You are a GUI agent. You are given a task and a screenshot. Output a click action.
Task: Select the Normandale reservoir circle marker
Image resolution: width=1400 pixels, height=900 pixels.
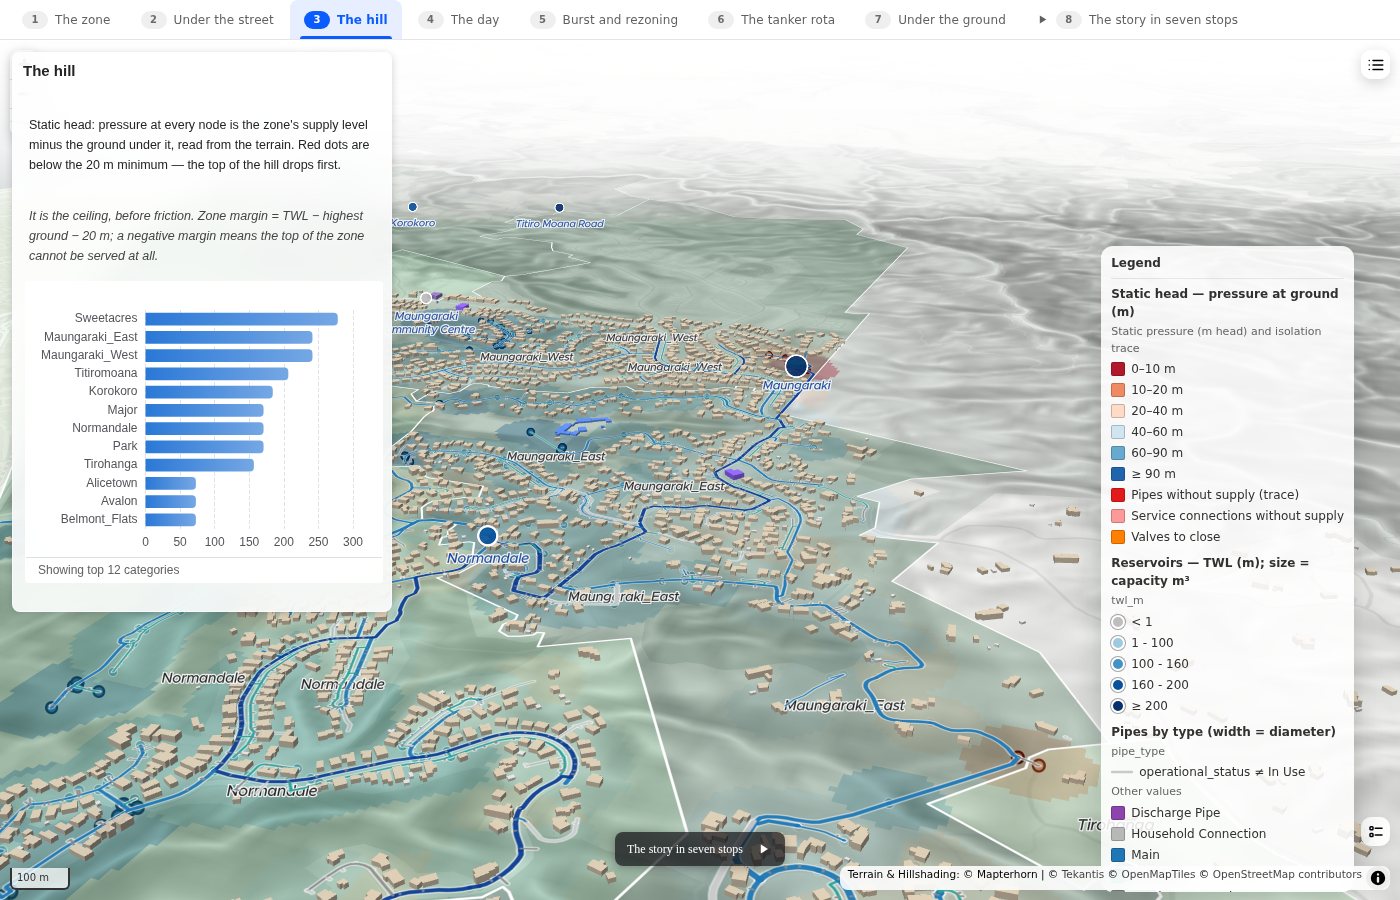click(x=488, y=536)
